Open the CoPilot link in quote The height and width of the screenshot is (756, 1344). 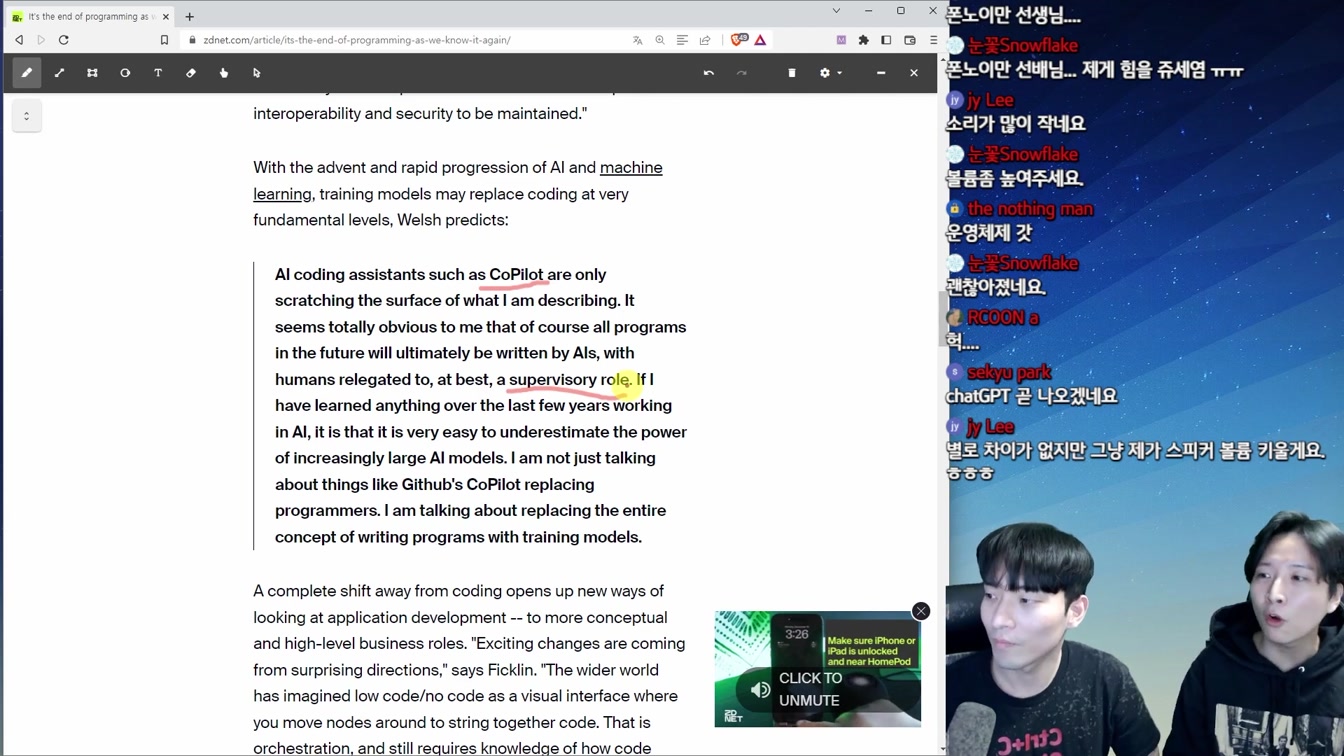tap(516, 275)
